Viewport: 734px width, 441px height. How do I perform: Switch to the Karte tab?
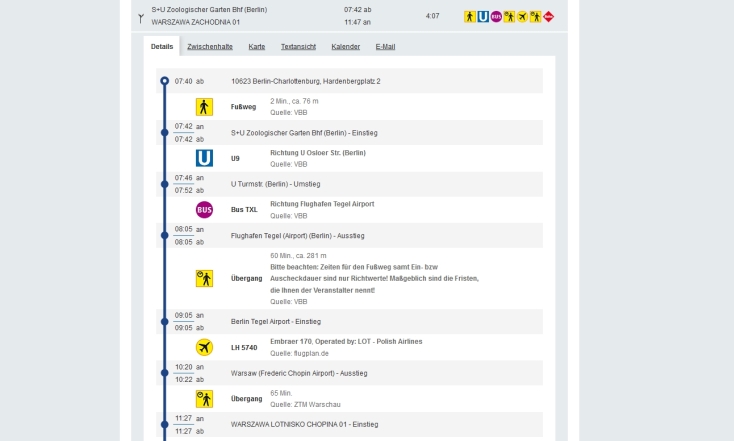(257, 46)
